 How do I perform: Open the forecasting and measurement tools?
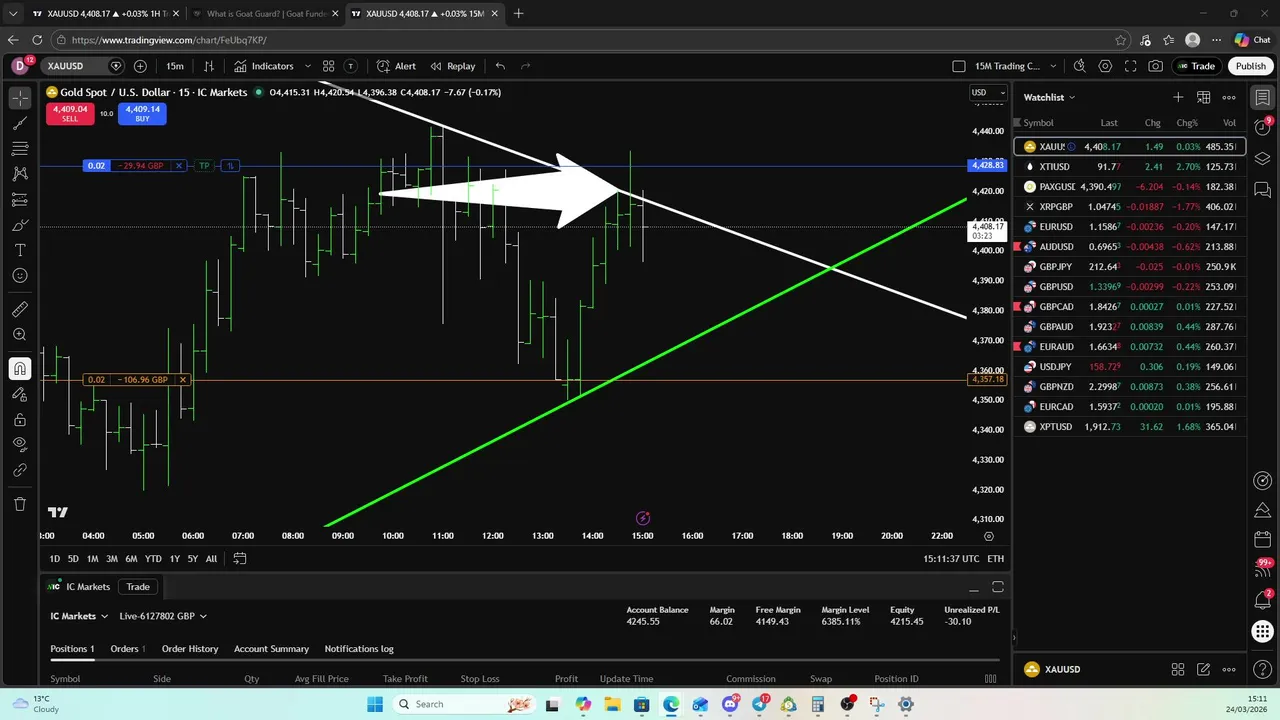tap(19, 199)
